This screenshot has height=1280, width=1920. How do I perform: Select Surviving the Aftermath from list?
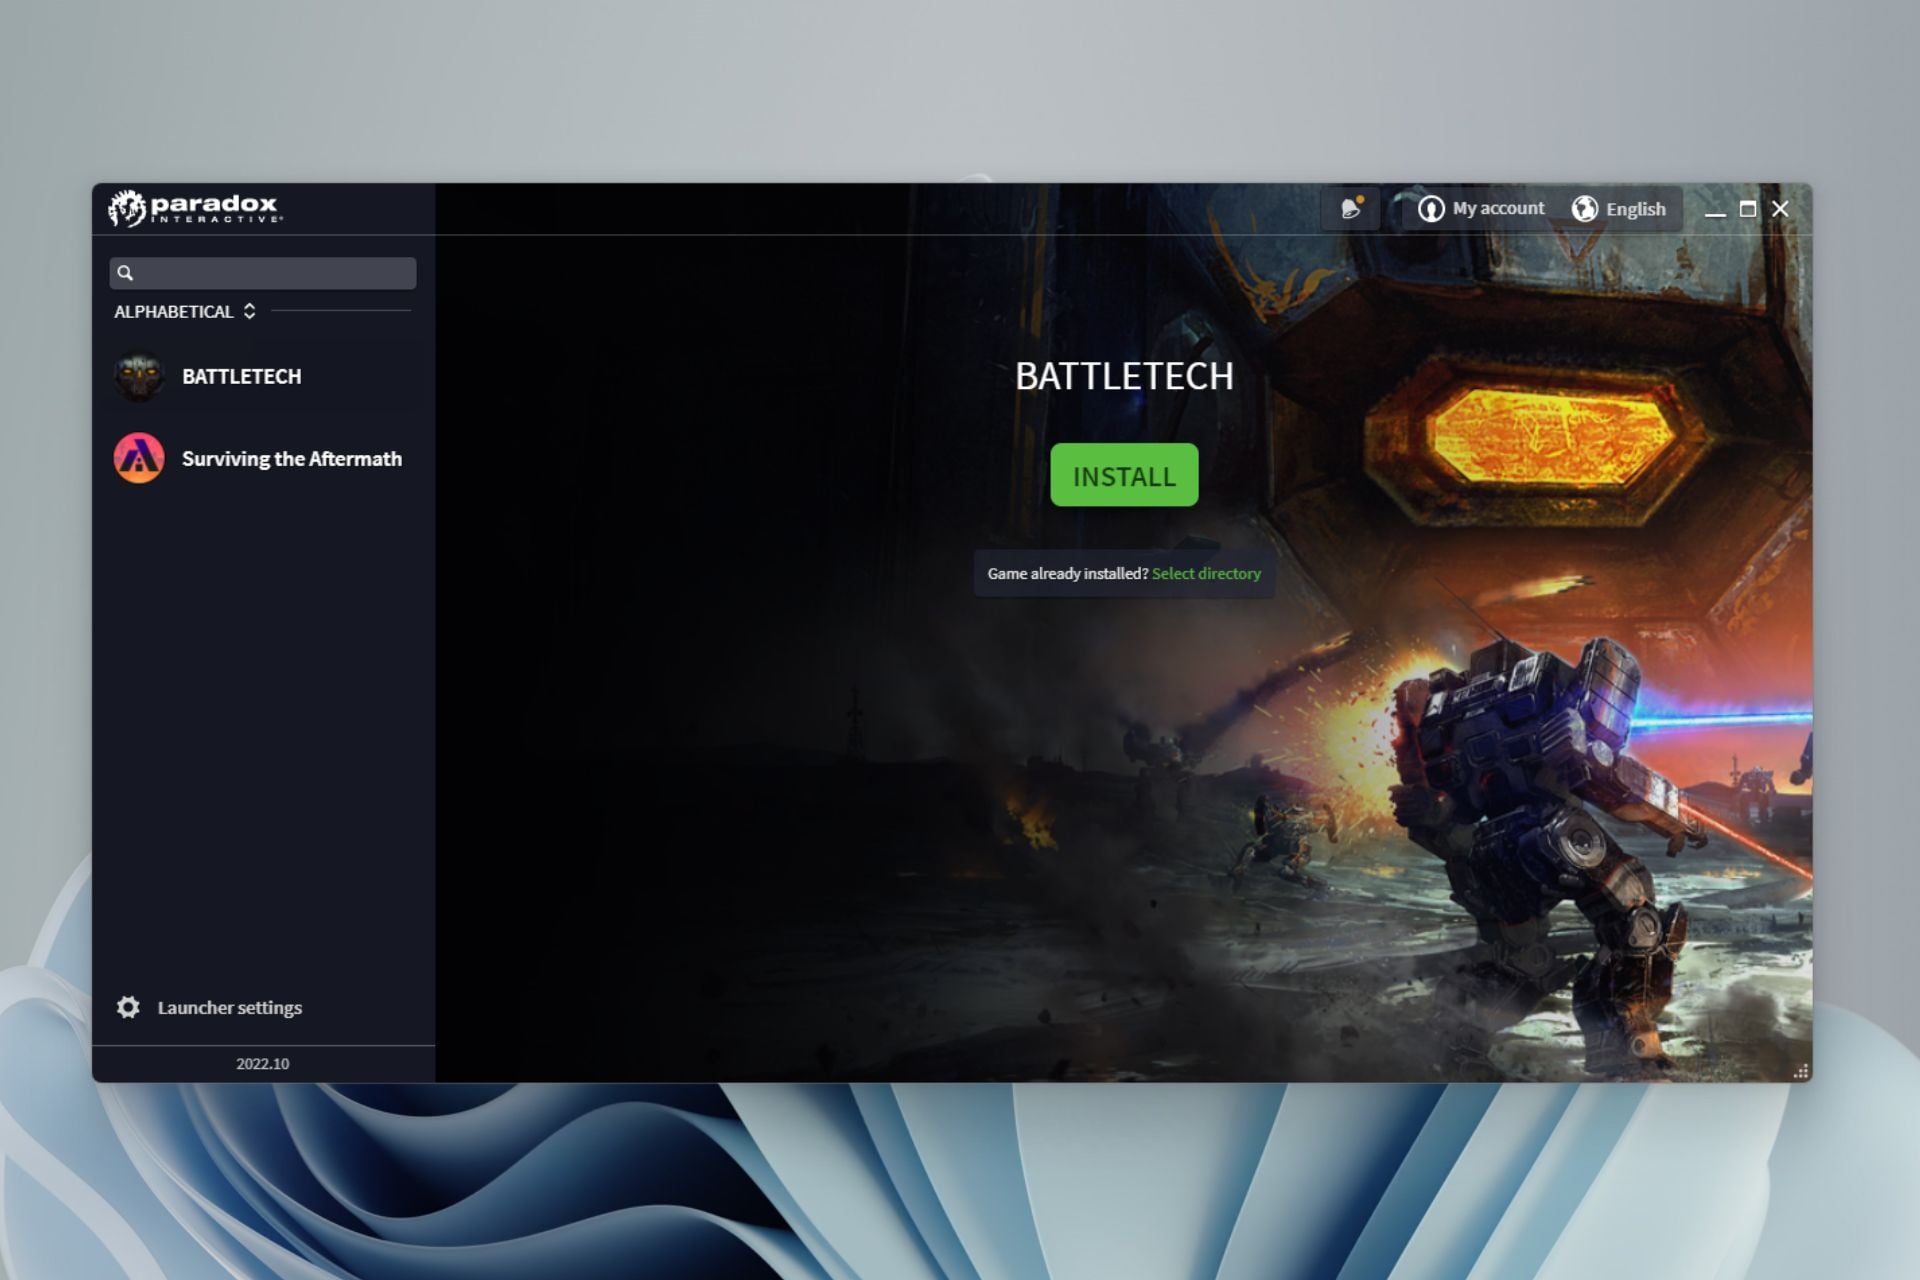(291, 459)
